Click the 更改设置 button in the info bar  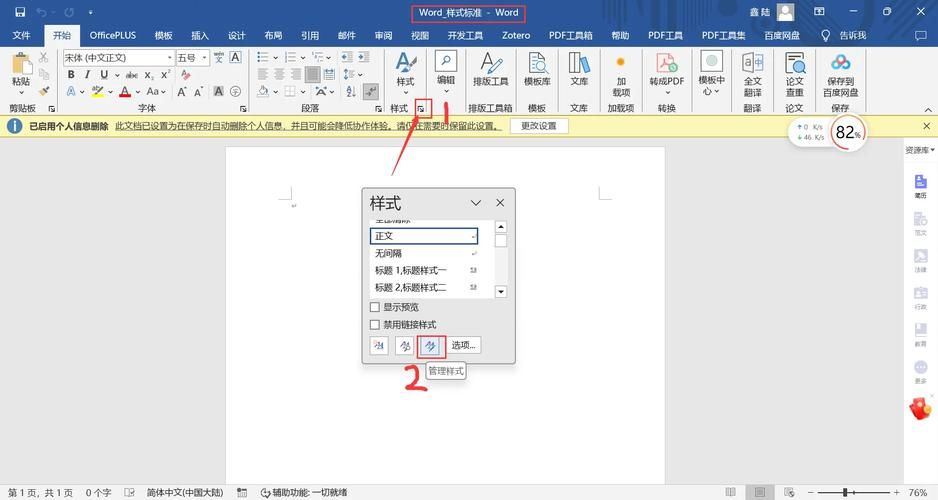click(538, 126)
